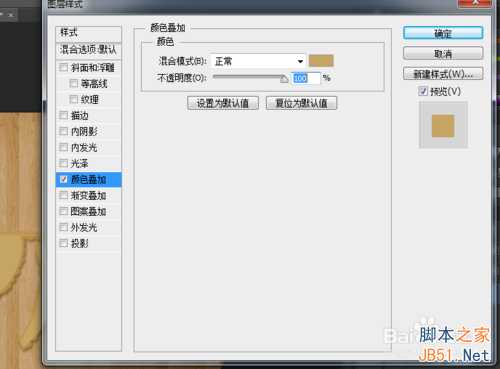
Task: Tick the 纹理 checkbox
Action: pyautogui.click(x=74, y=99)
